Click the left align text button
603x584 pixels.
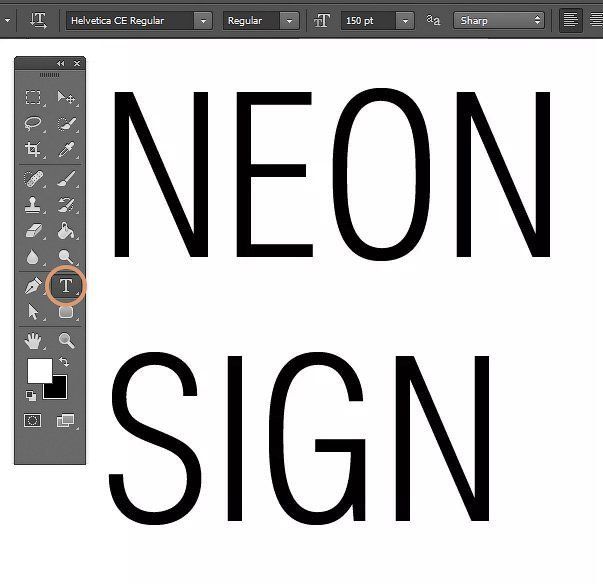(571, 20)
